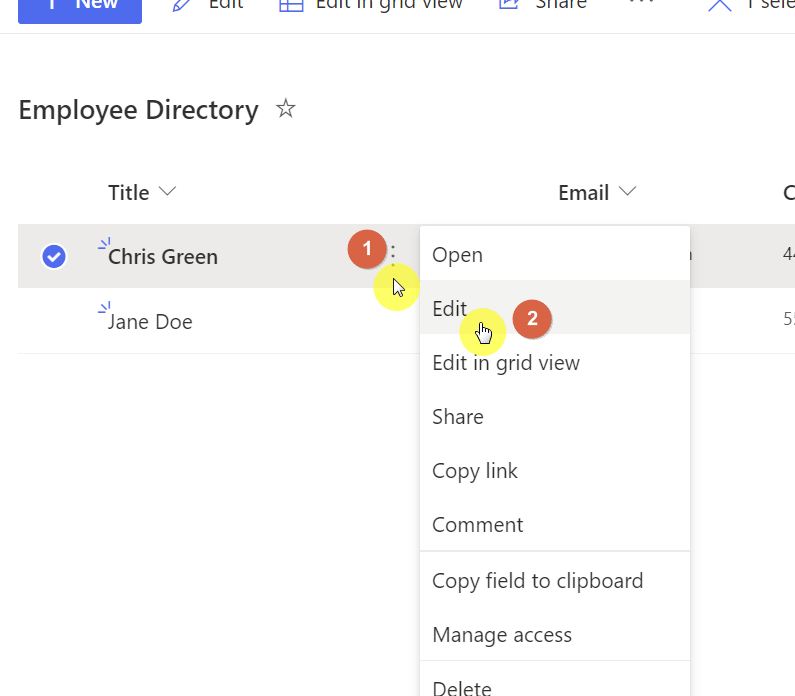Choose Edit in grid view in the context menu
Viewport: 795px width, 696px height.
point(555,363)
